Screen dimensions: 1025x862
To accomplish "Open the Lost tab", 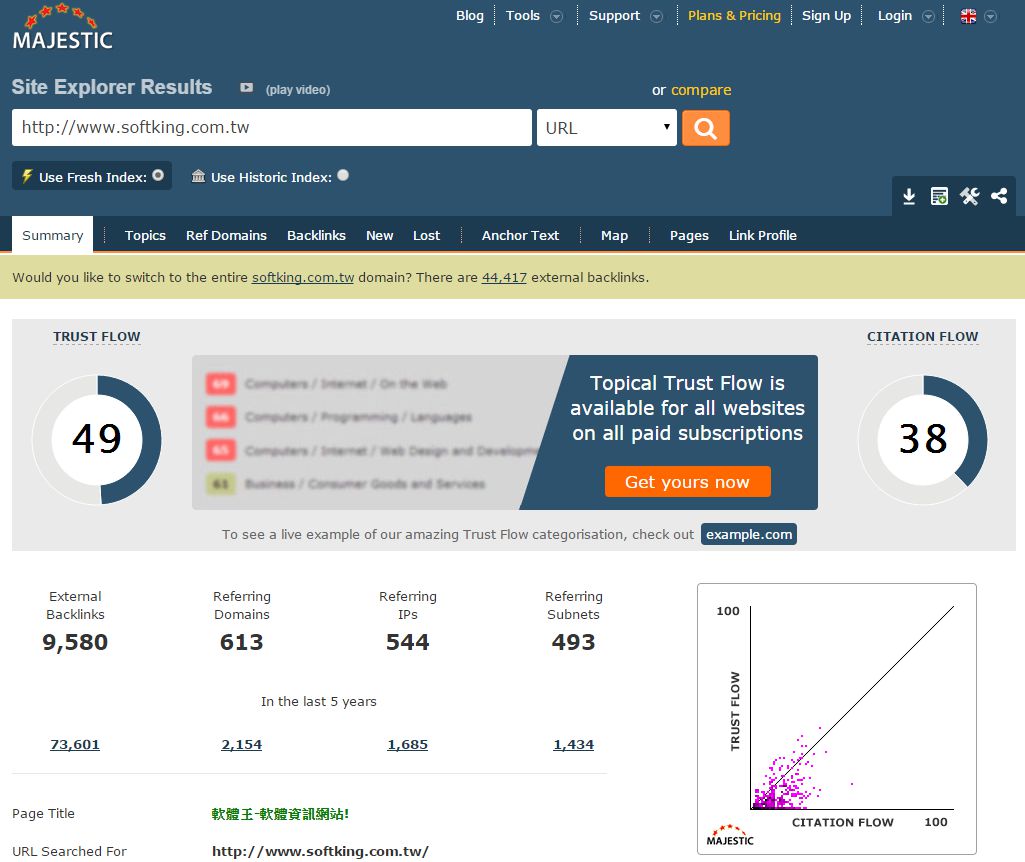I will point(426,235).
